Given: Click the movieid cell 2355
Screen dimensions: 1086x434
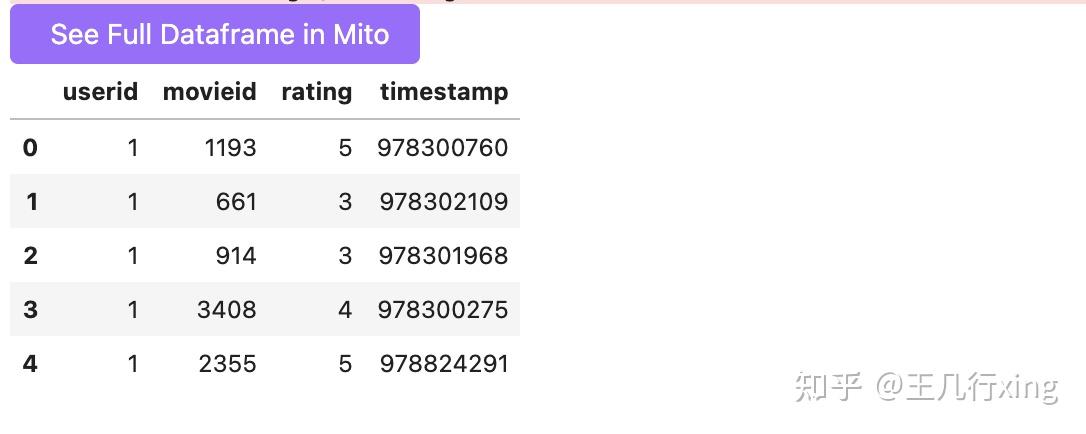Looking at the screenshot, I should (228, 363).
